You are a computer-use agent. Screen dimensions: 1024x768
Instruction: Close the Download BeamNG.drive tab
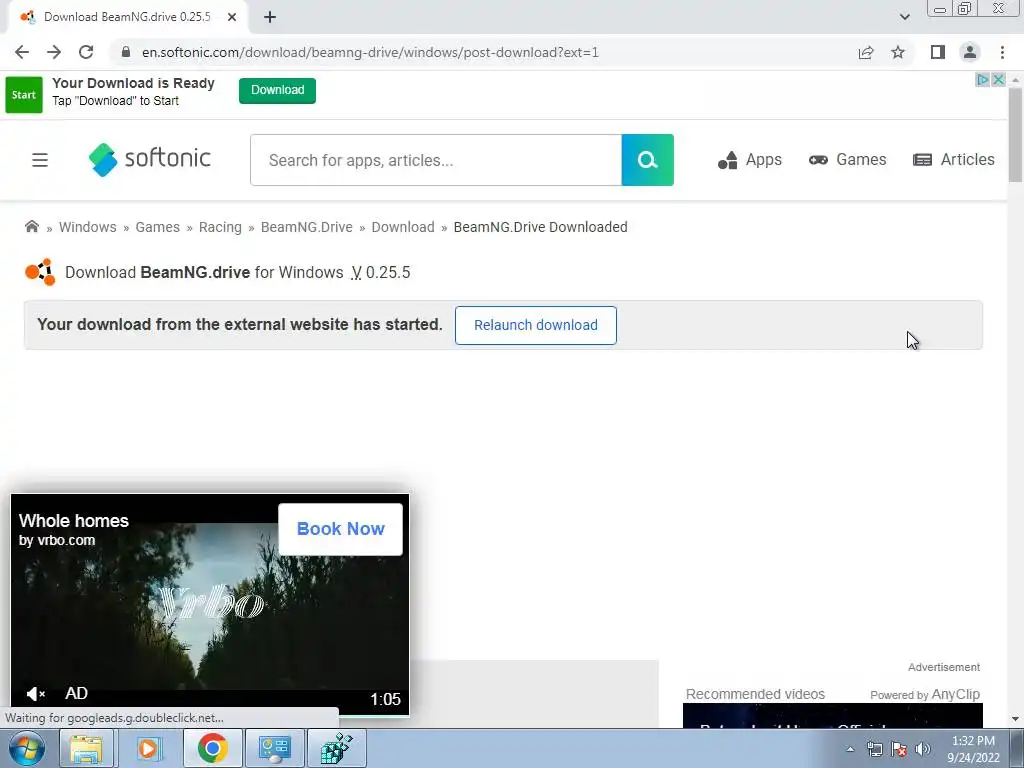point(232,17)
